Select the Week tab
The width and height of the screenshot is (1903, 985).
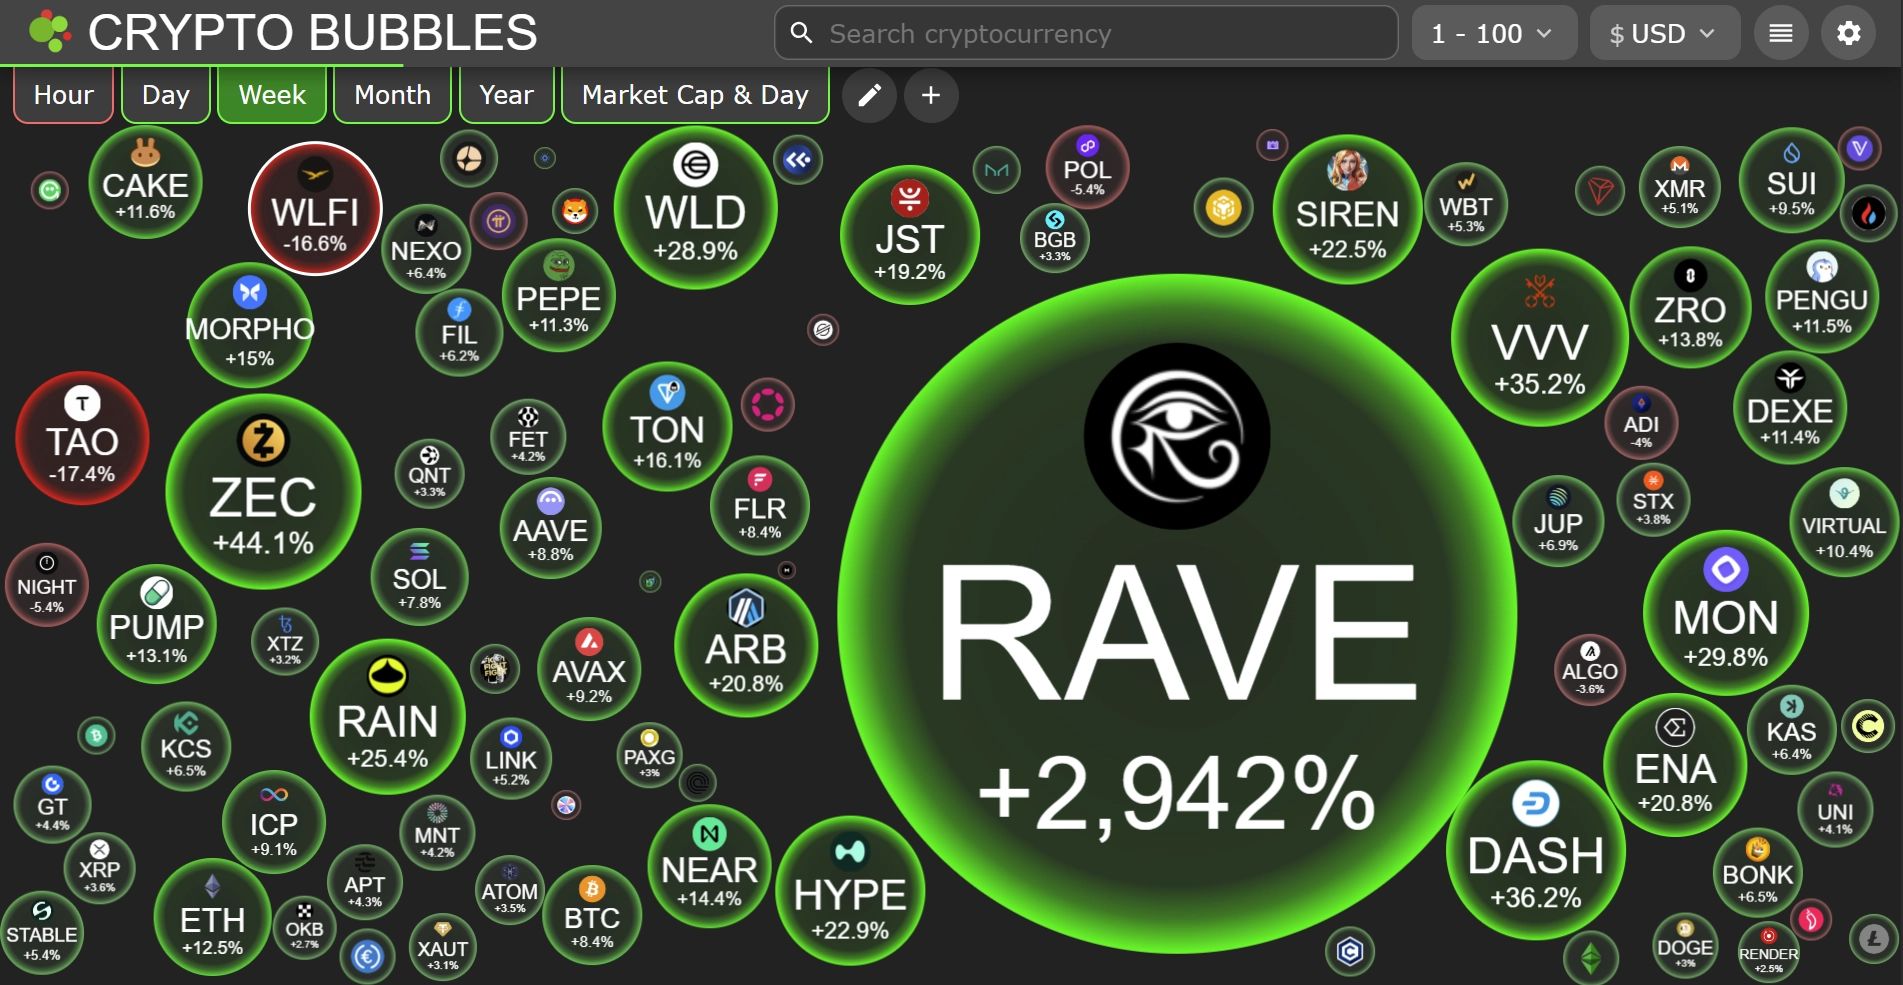coord(272,95)
